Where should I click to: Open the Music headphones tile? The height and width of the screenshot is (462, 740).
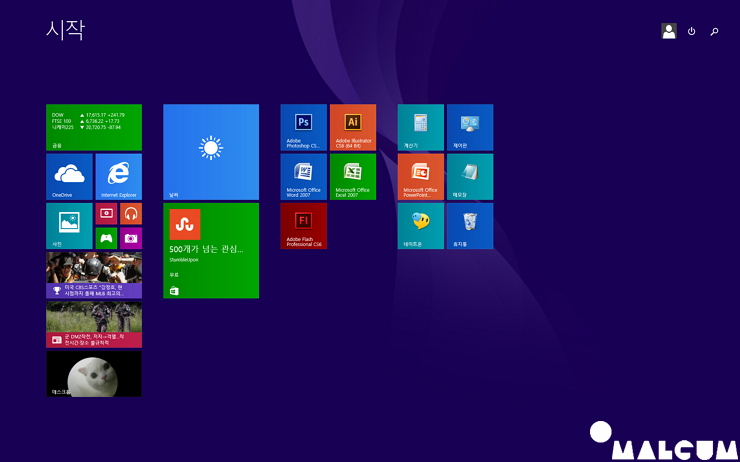click(131, 214)
